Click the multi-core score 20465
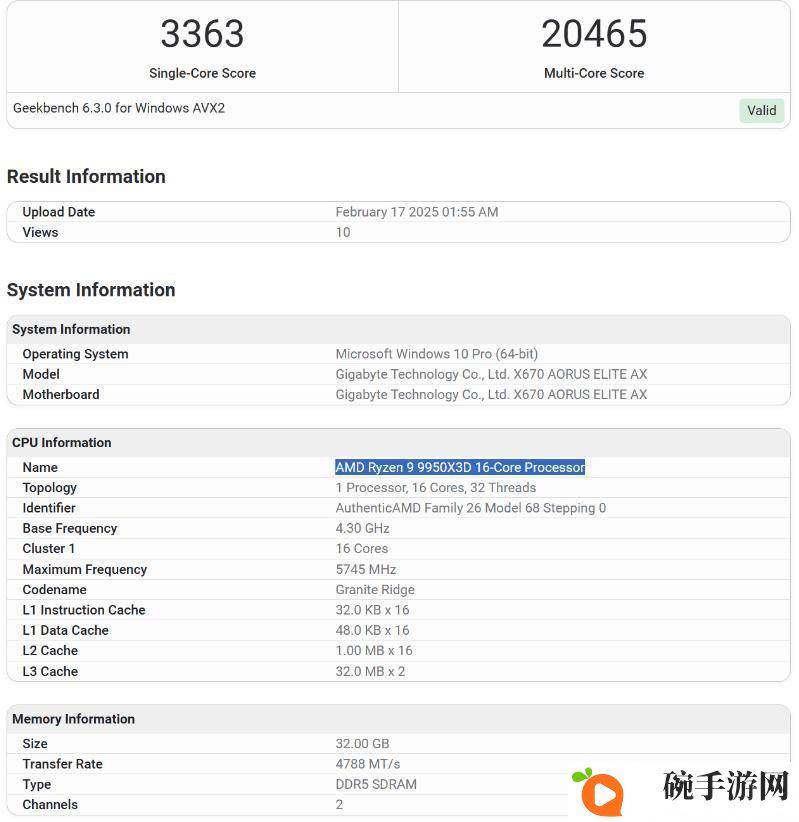This screenshot has height=822, width=799. (595, 34)
